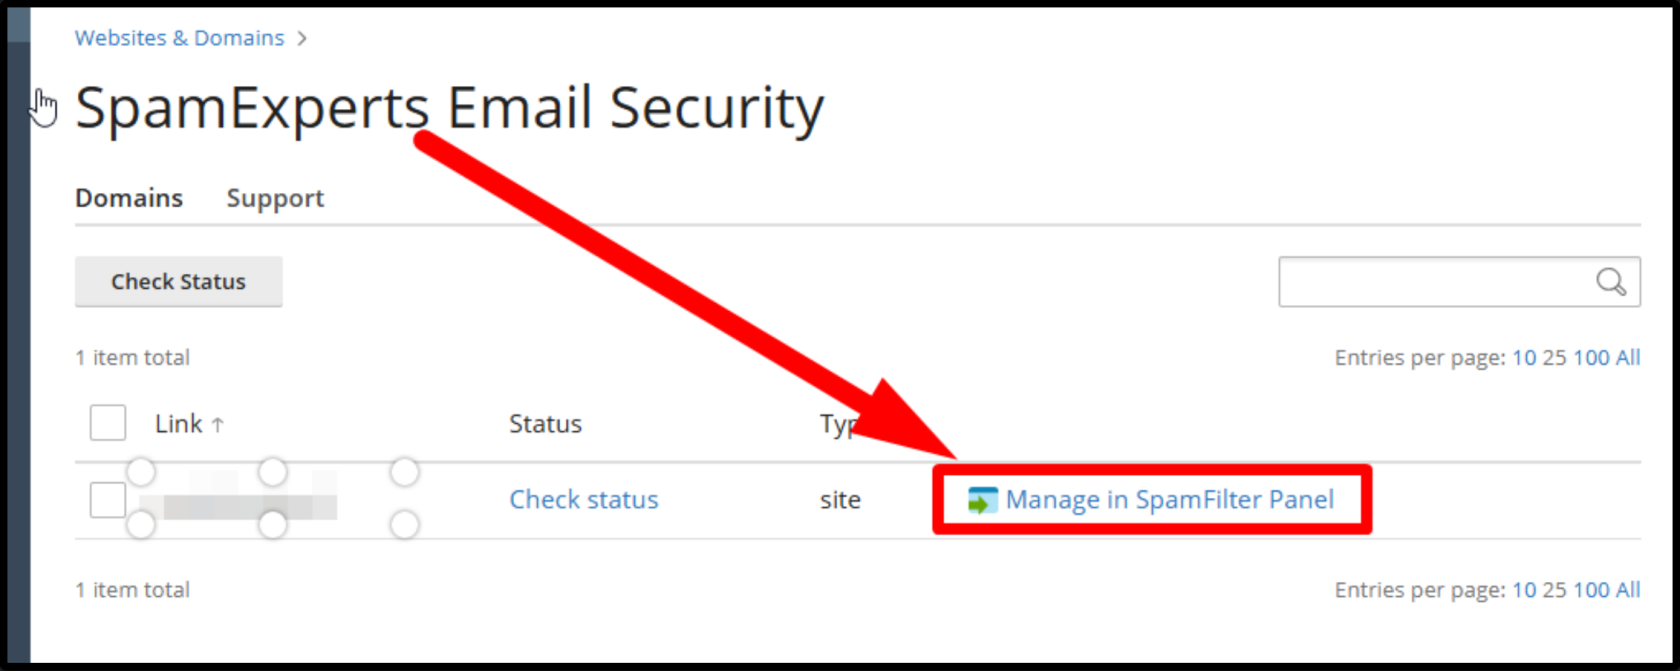Image resolution: width=1680 pixels, height=671 pixels.
Task: Open the Domains tab
Action: click(x=129, y=198)
